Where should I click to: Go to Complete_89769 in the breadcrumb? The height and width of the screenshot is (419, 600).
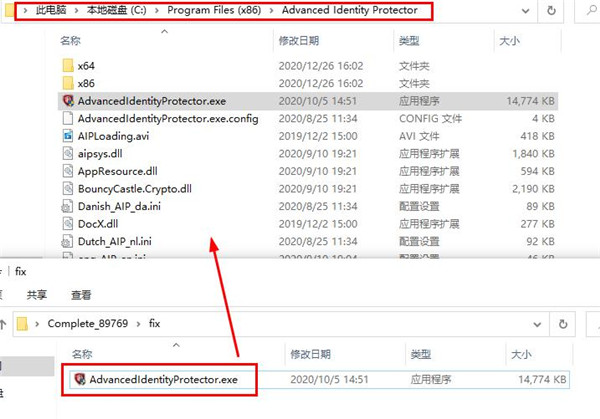[x=88, y=324]
